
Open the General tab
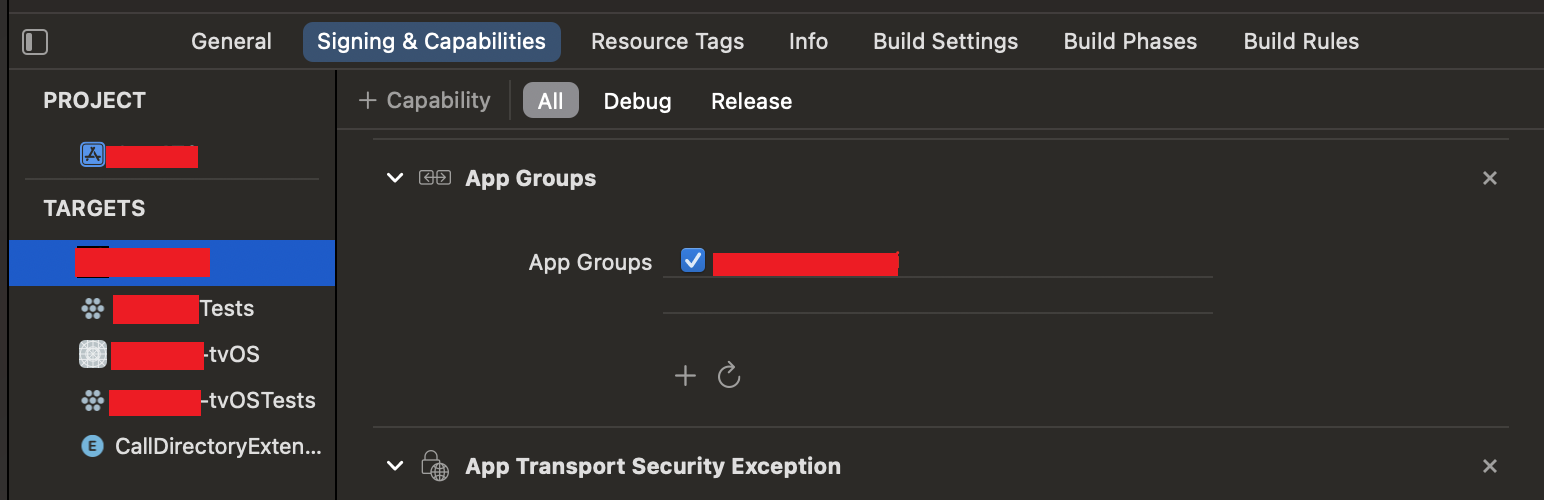tap(231, 42)
